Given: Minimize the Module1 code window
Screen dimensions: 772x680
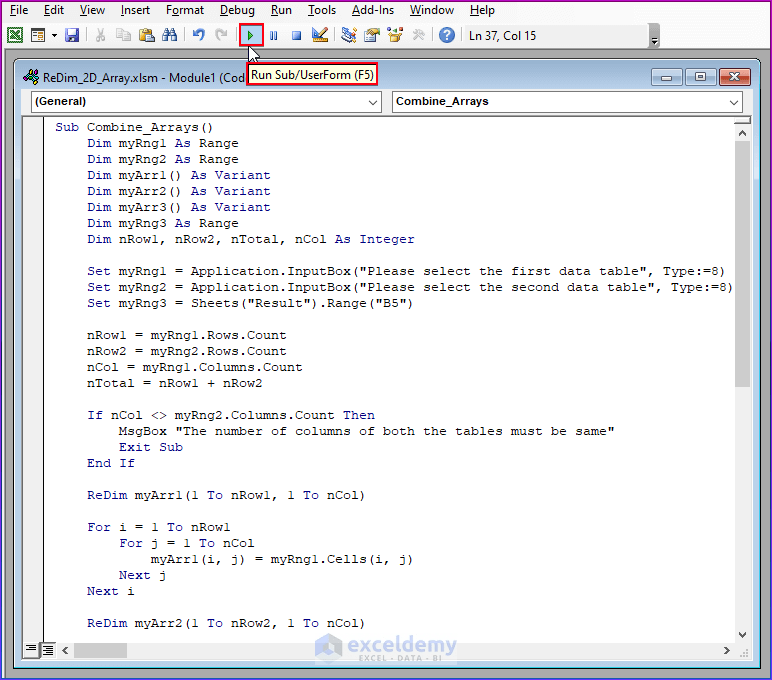Looking at the screenshot, I should tap(666, 77).
